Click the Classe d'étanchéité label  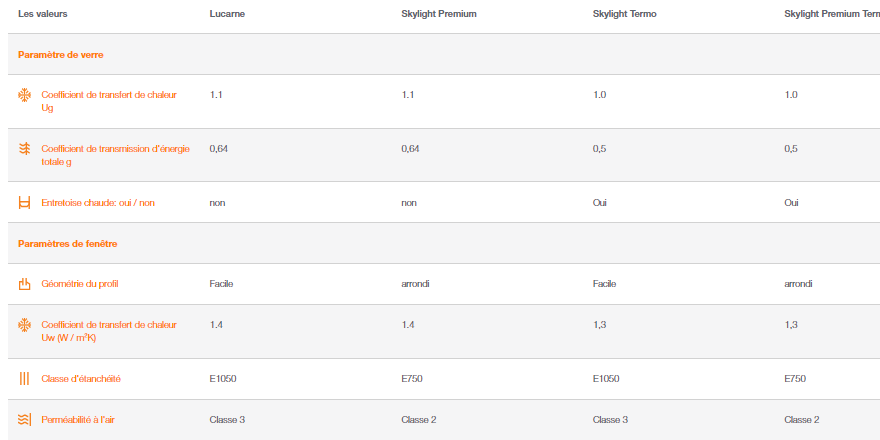coord(81,379)
